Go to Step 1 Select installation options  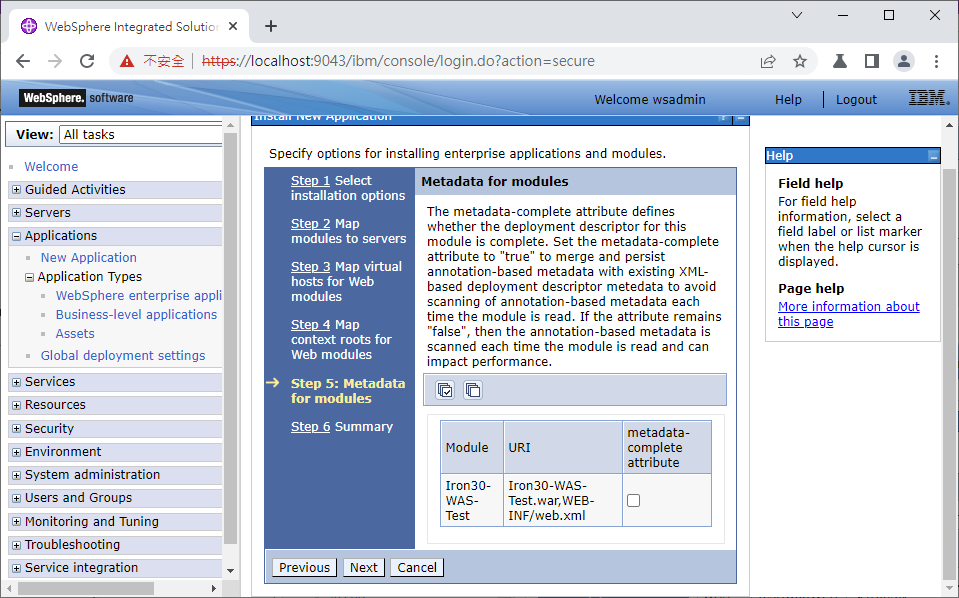[310, 180]
